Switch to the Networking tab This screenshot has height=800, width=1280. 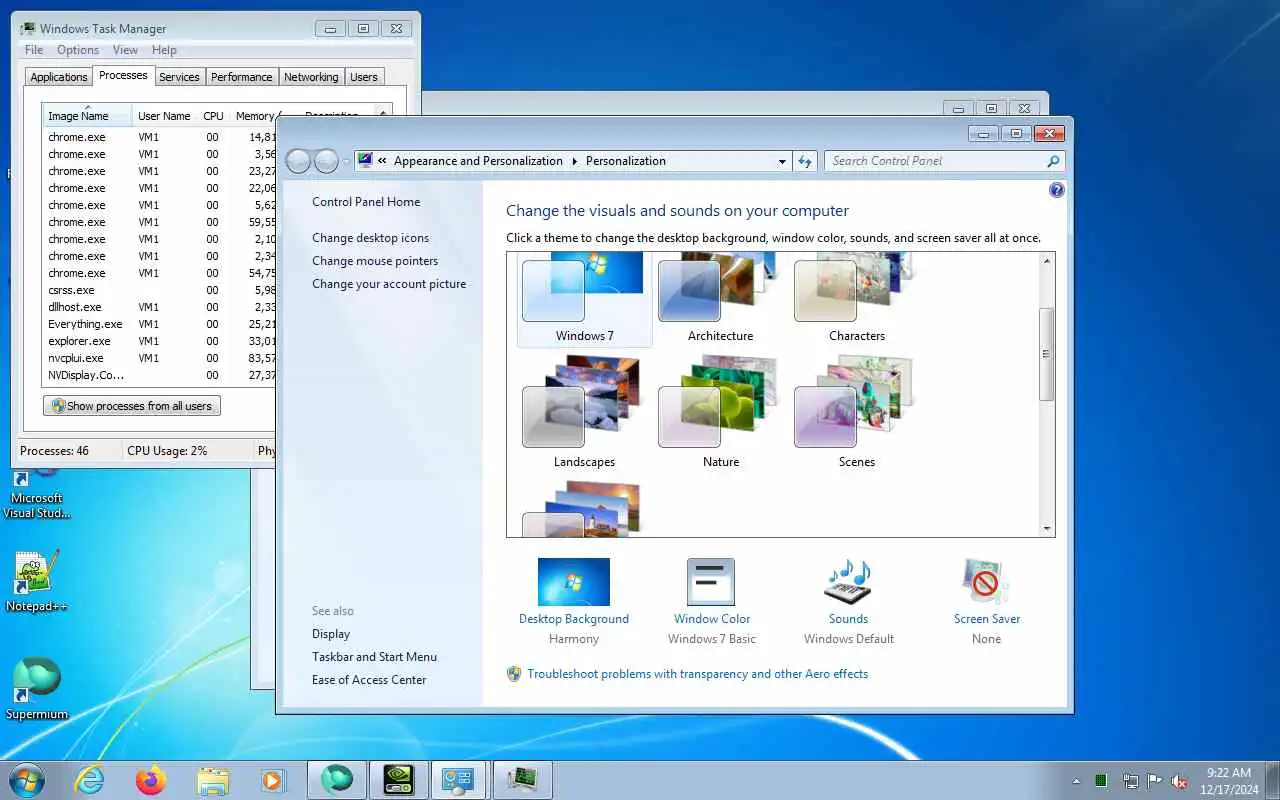coord(311,77)
